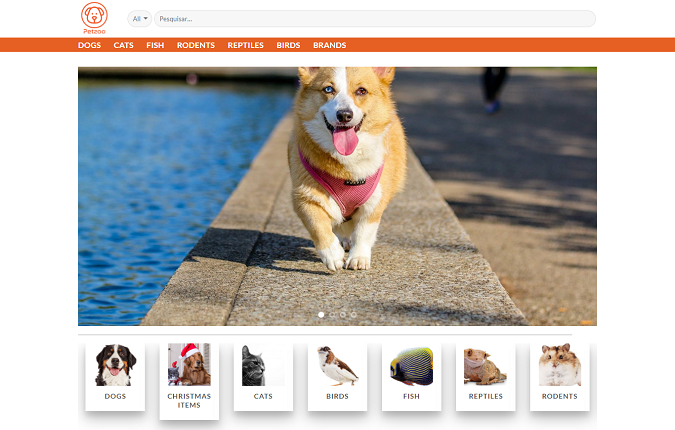
Task: Go to CATS in the orange navbar
Action: click(123, 45)
